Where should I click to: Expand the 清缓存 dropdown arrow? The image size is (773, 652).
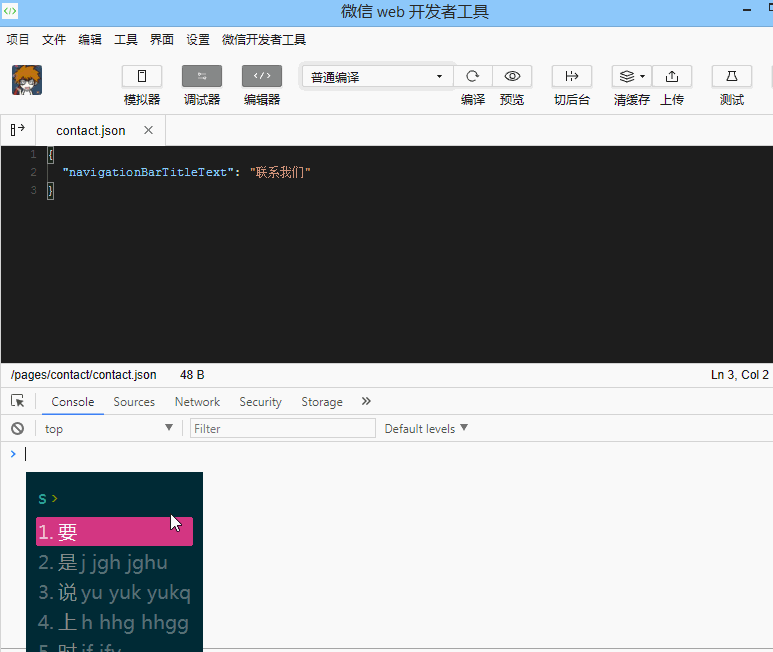642,76
